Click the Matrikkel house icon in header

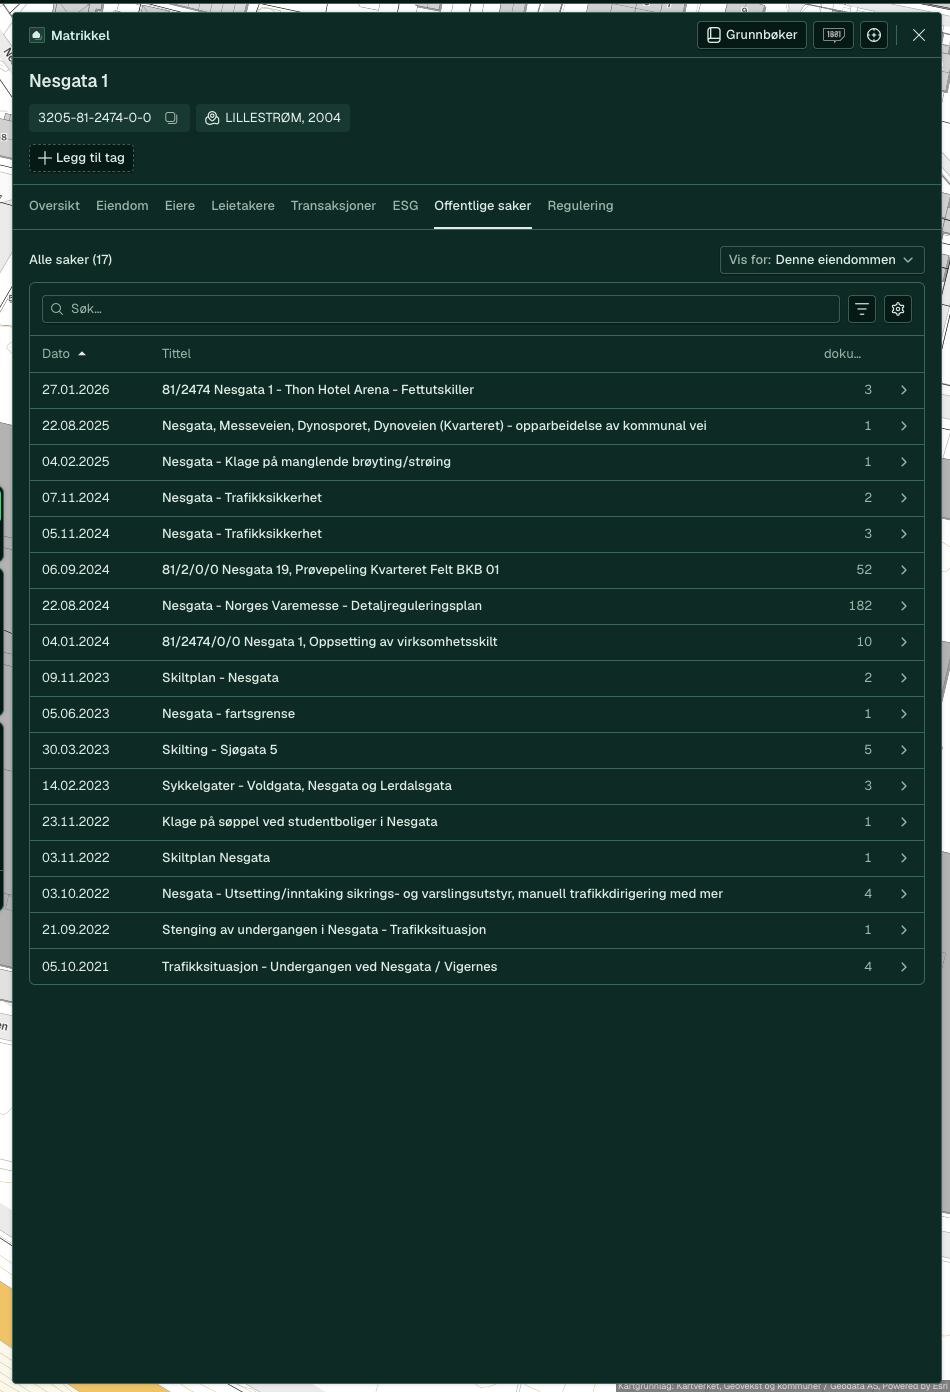click(x=37, y=35)
